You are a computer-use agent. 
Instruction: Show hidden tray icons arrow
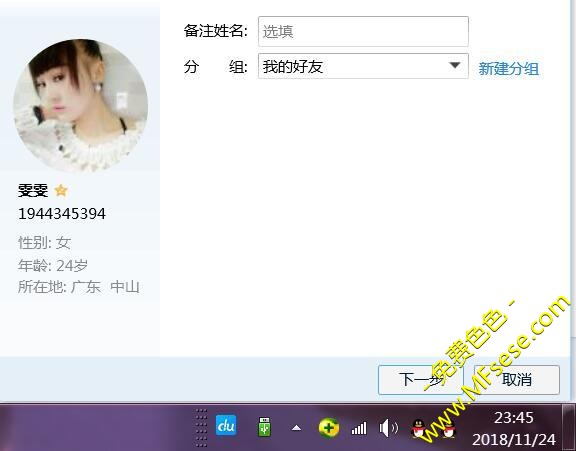[296, 428]
